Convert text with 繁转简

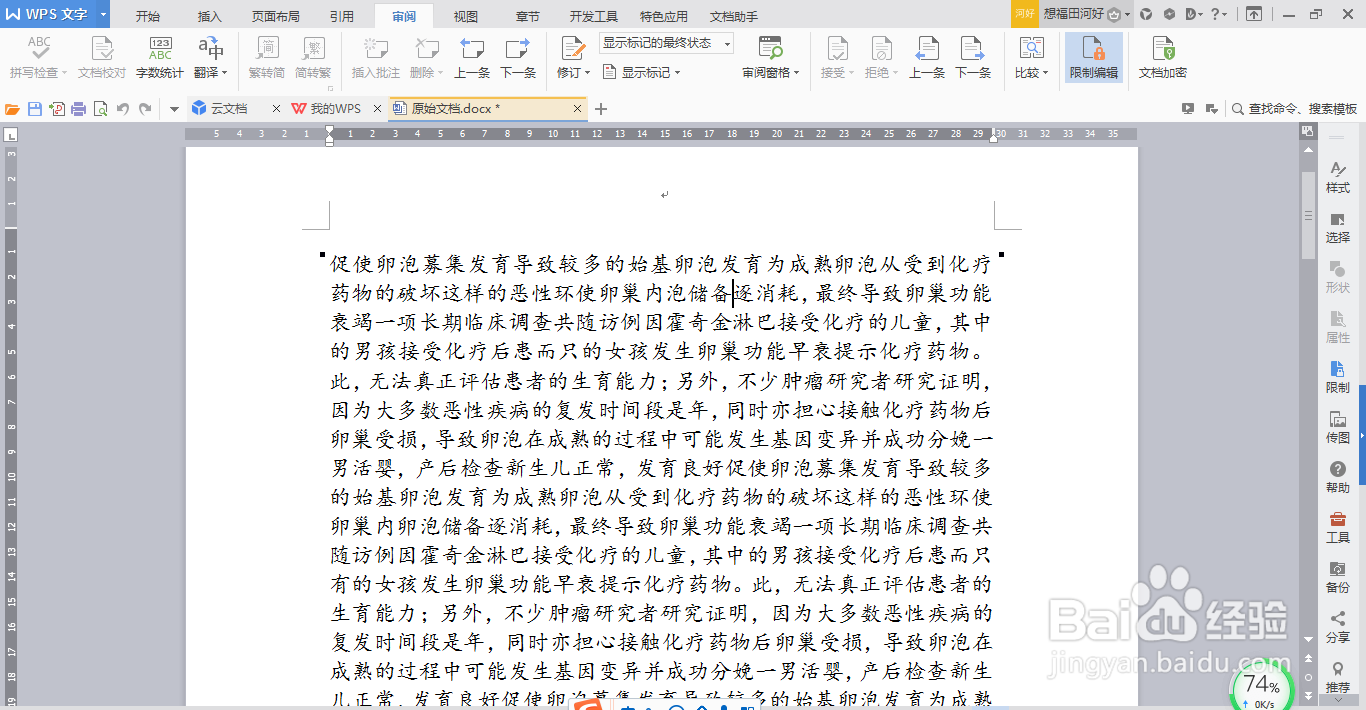pos(267,56)
